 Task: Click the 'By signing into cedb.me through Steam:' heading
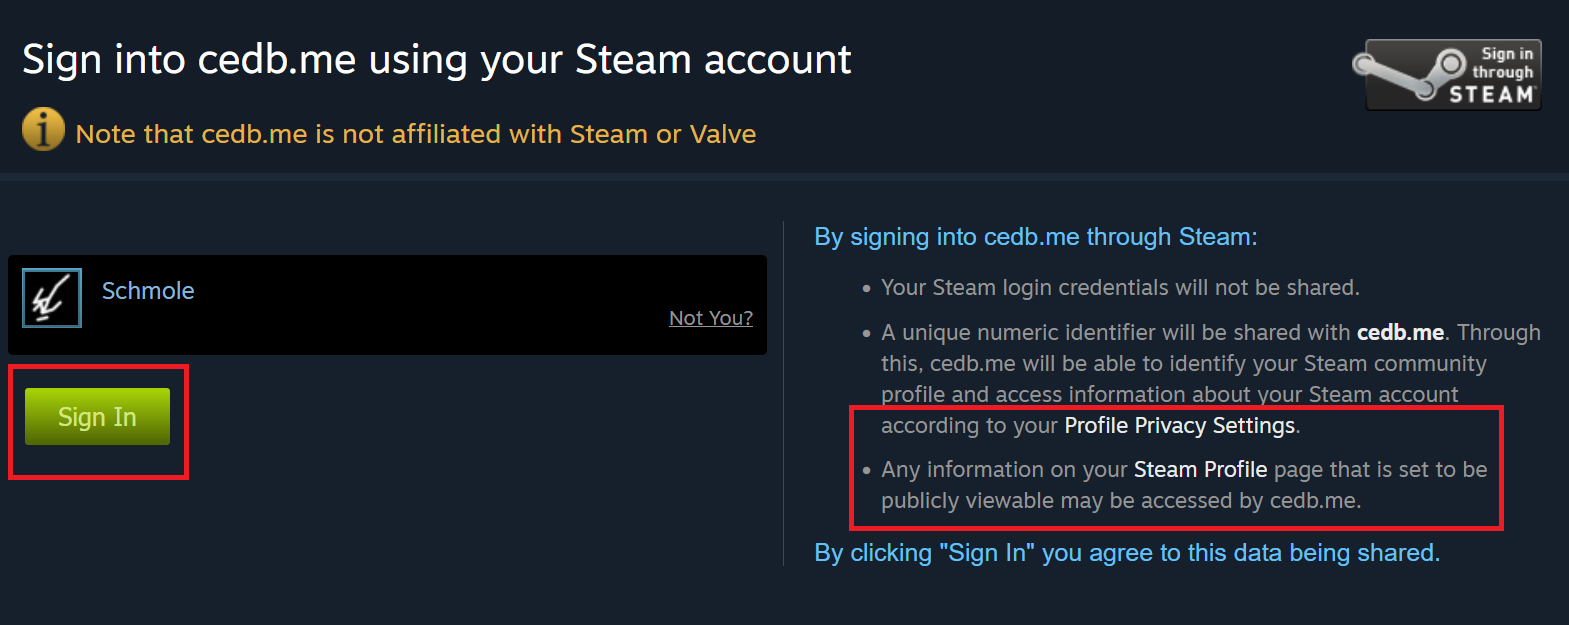(1035, 237)
